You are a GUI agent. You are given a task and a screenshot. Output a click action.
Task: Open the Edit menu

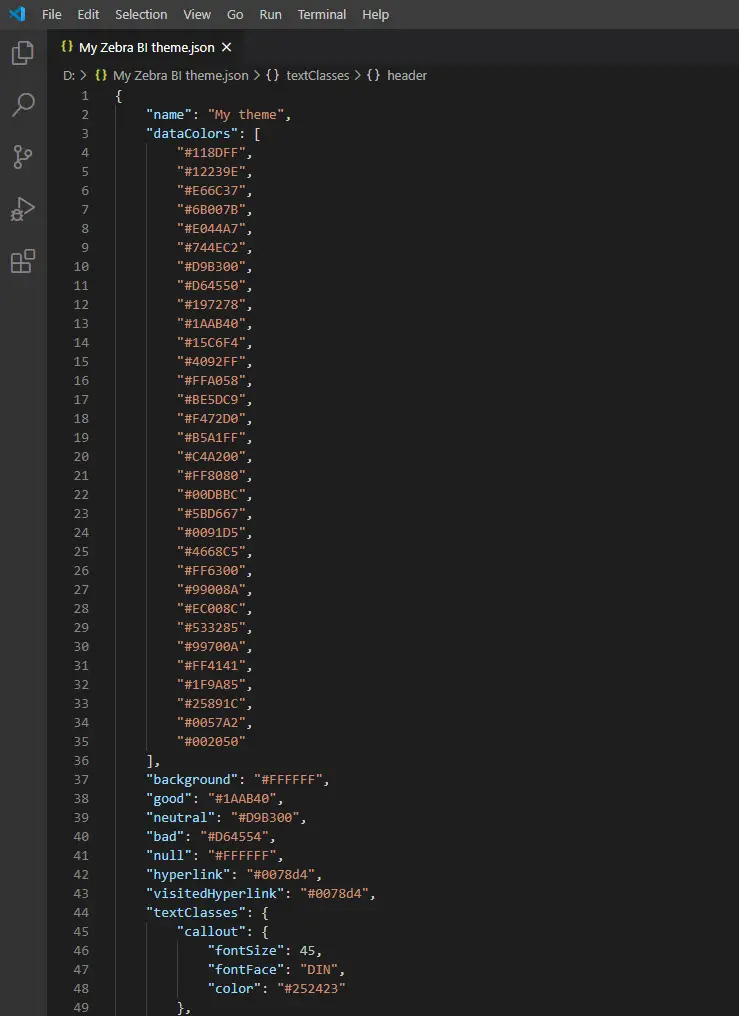click(88, 14)
